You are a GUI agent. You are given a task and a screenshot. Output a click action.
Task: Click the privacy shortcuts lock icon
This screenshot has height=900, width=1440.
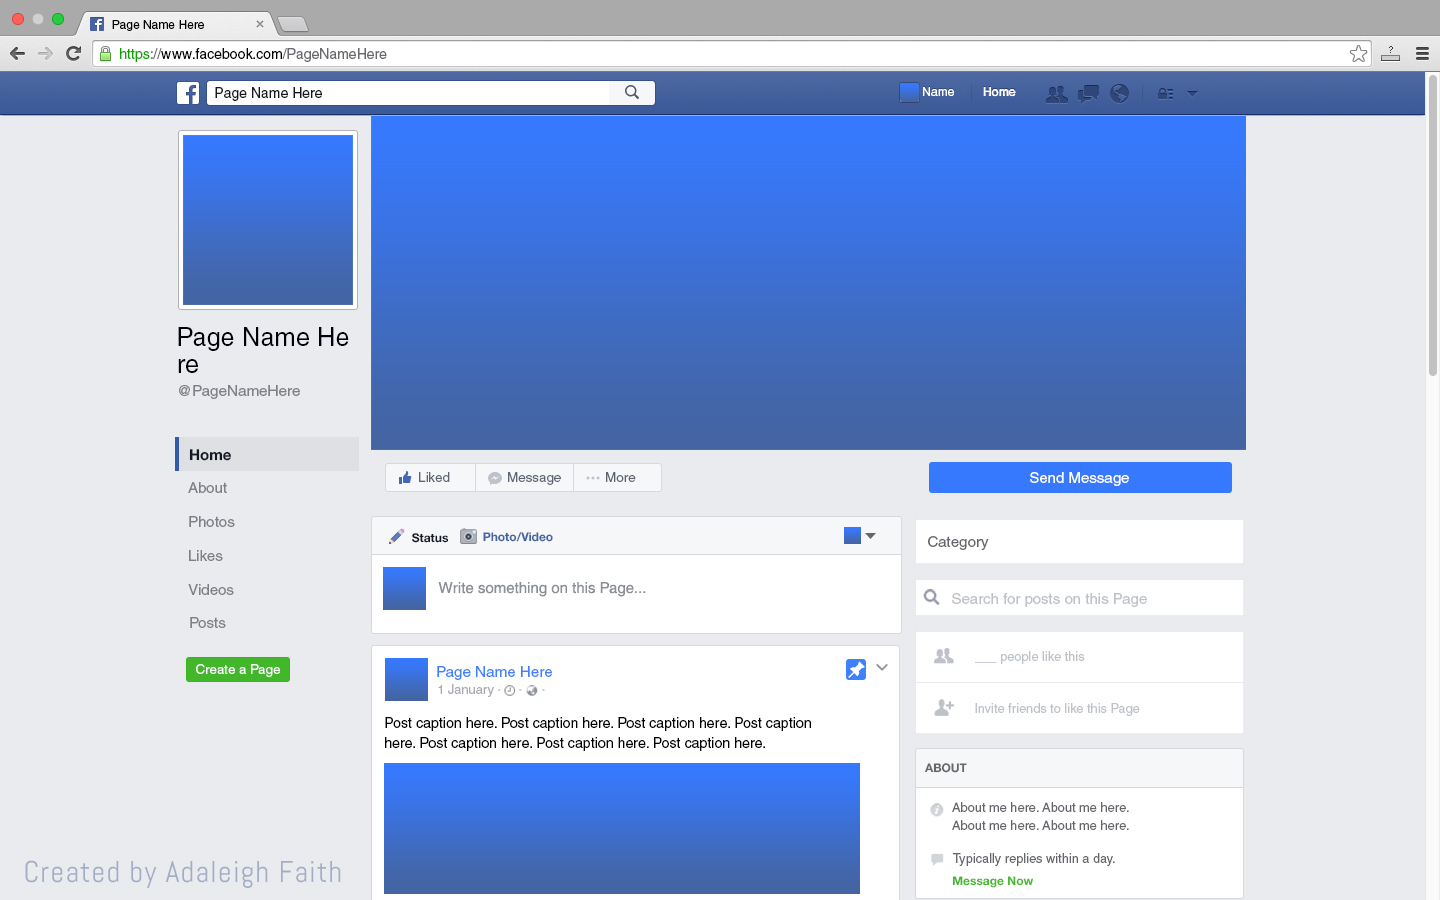coord(1164,92)
